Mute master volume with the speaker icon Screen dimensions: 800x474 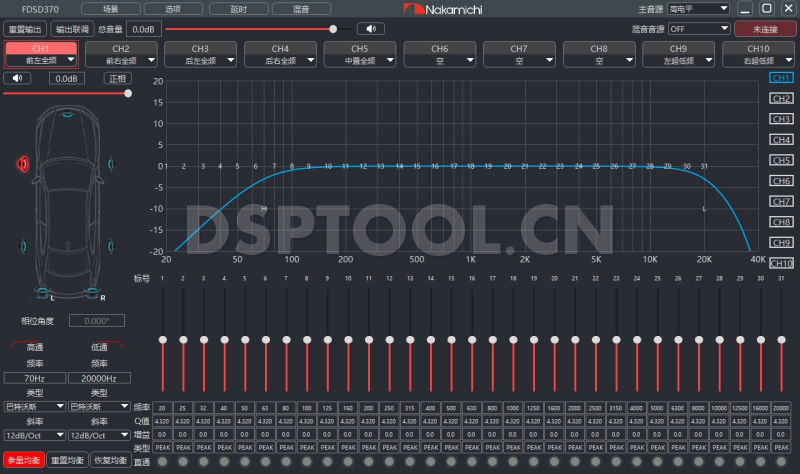point(371,29)
